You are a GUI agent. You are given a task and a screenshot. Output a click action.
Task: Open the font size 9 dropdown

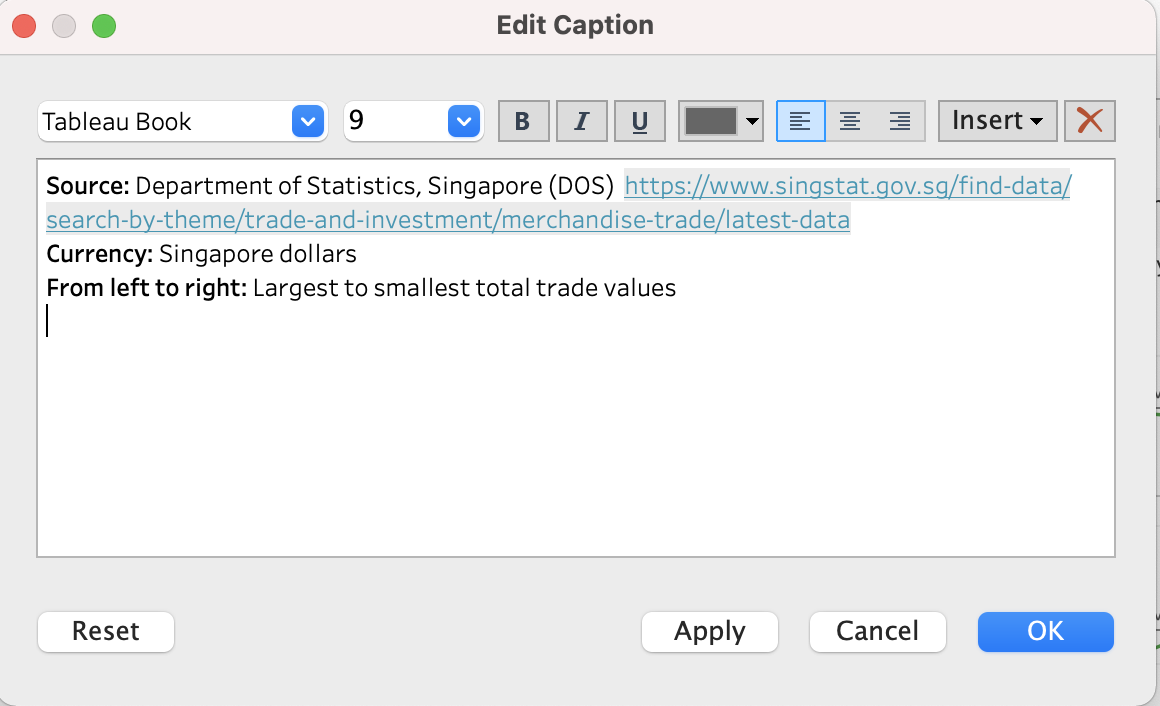[464, 121]
